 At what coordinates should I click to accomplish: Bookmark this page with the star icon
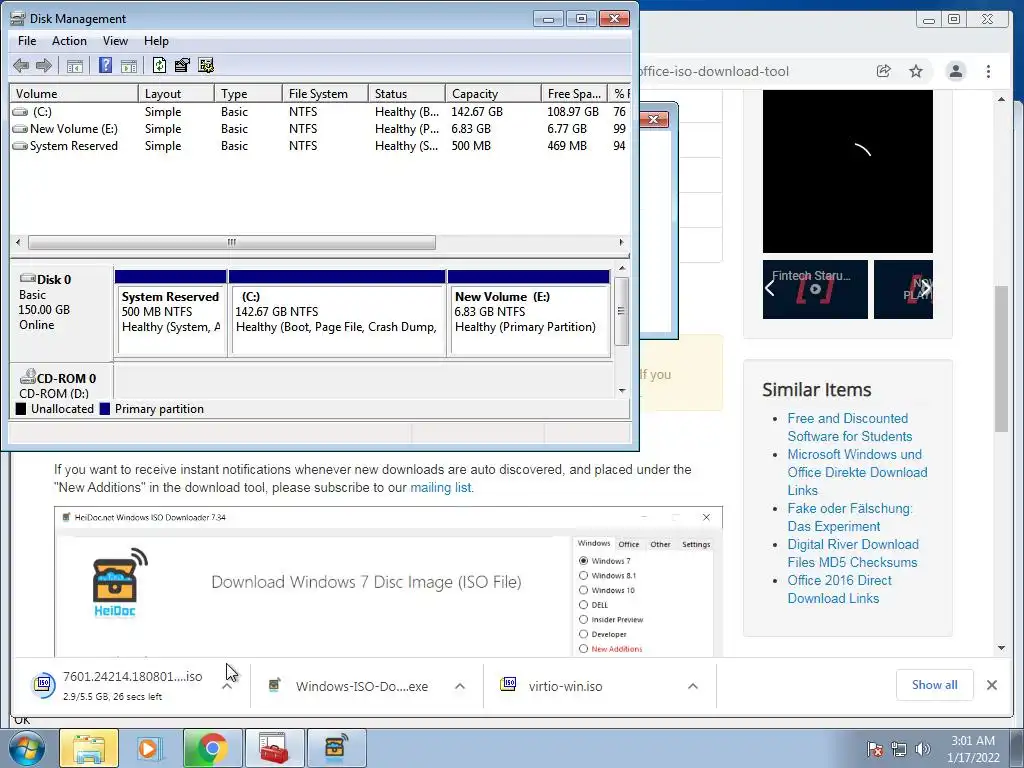(x=916, y=71)
